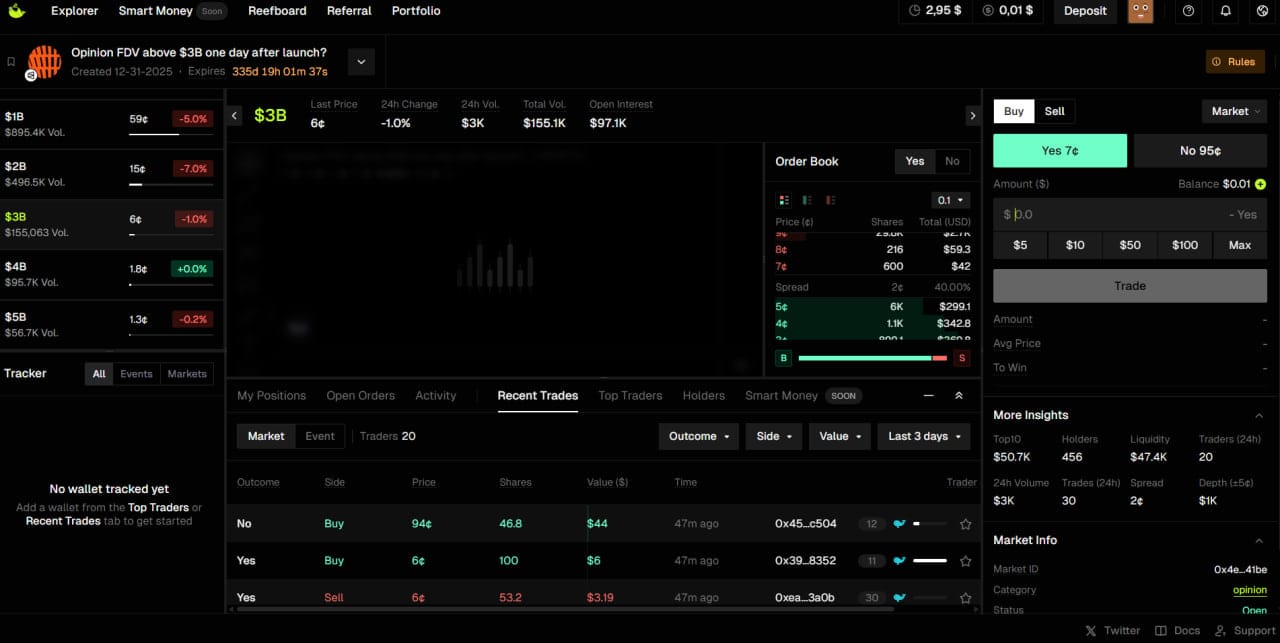Select the No 95¢ outcome option
This screenshot has width=1280, height=643.
(1200, 150)
